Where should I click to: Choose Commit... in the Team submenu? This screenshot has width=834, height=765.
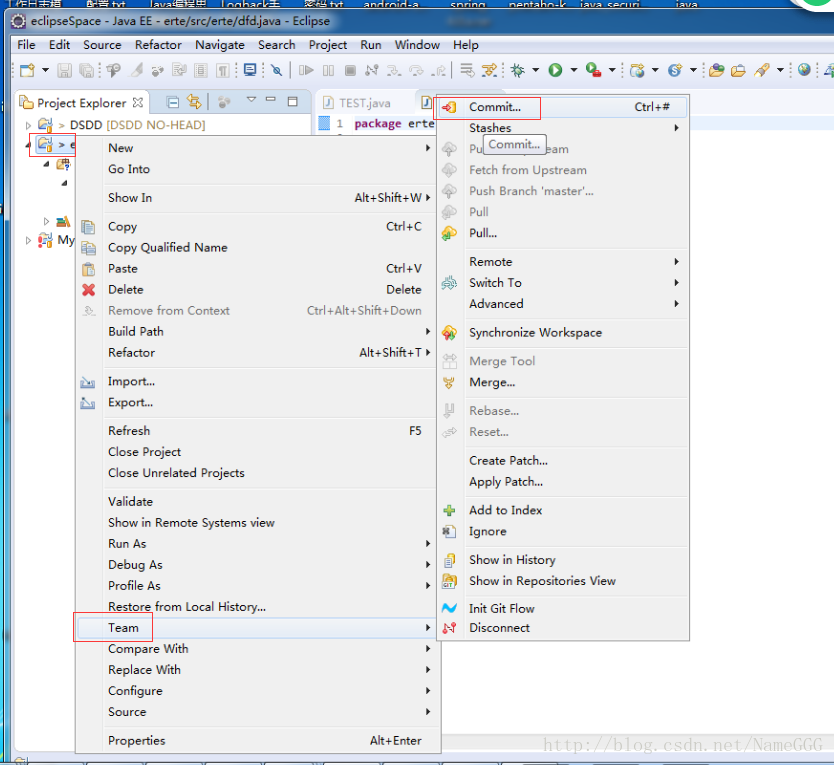[563, 107]
